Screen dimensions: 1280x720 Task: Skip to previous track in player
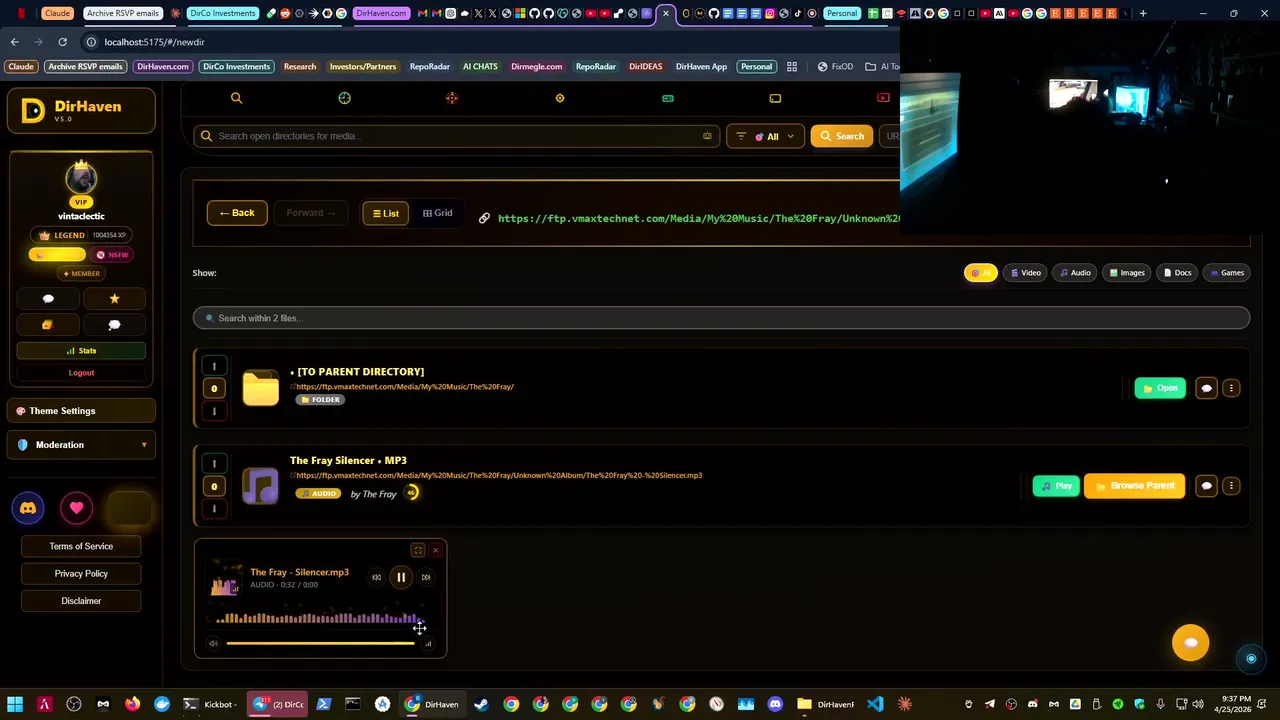[x=376, y=577]
